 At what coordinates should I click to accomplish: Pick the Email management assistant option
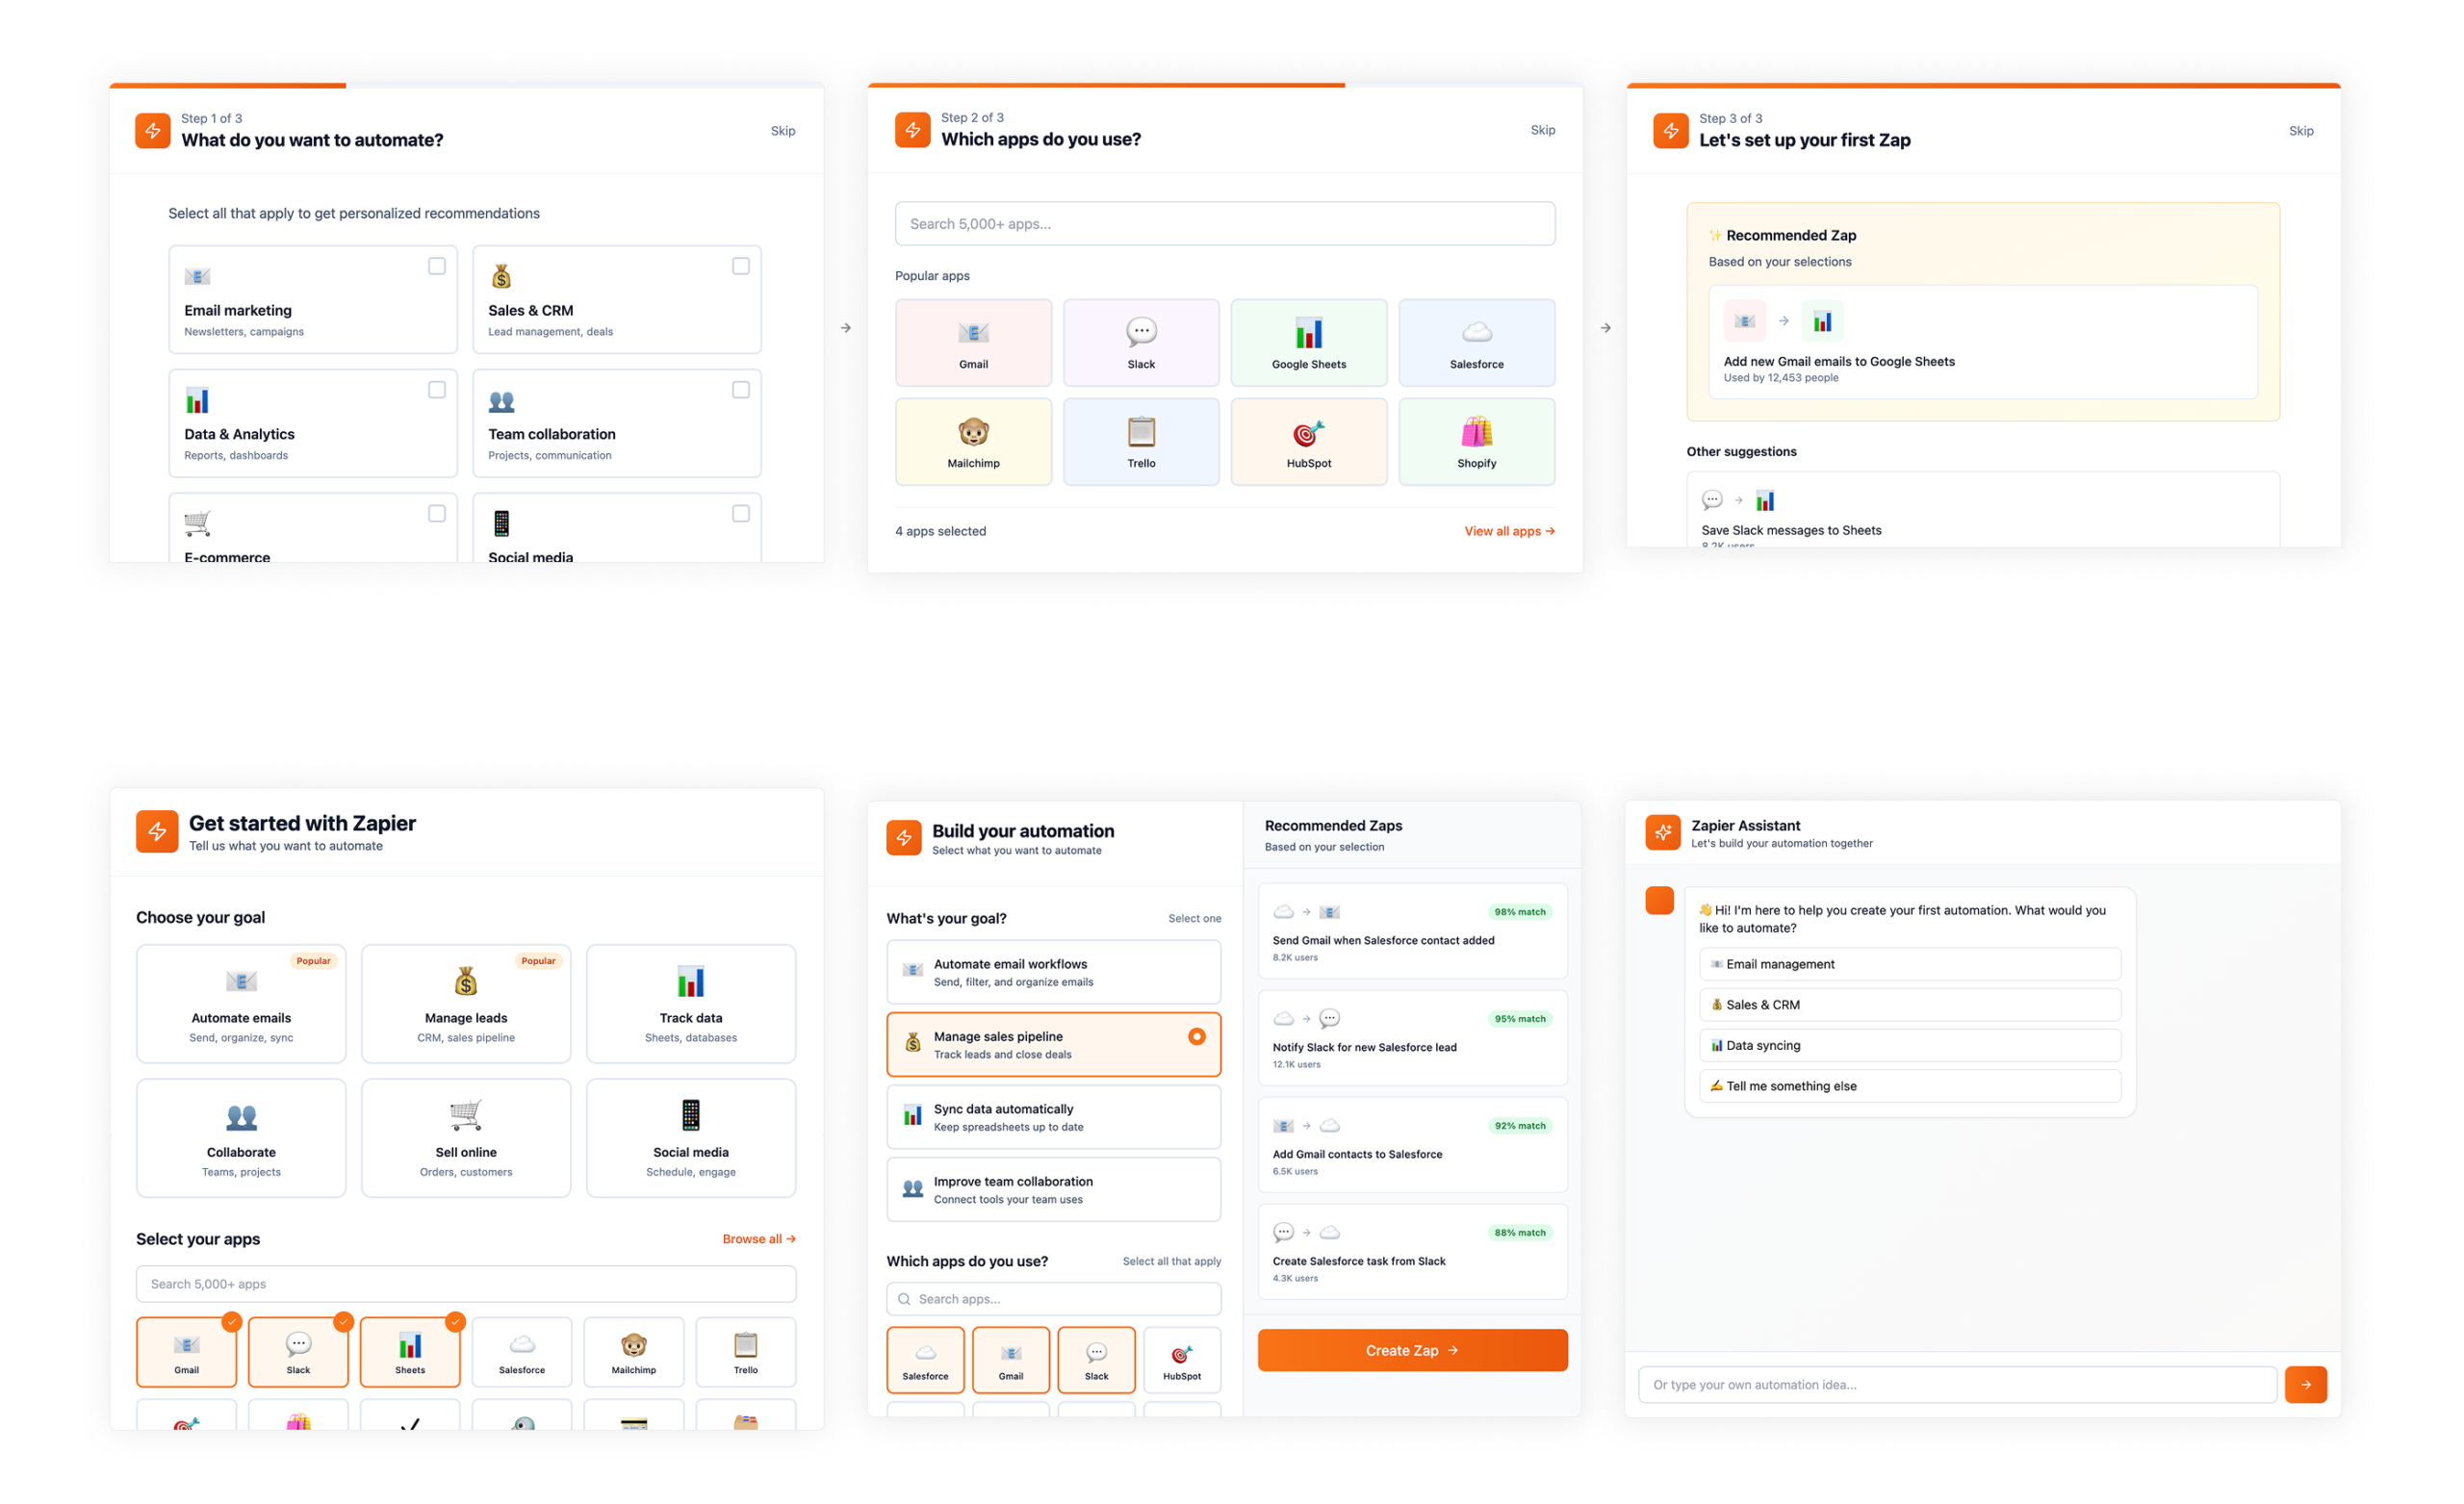click(1909, 964)
